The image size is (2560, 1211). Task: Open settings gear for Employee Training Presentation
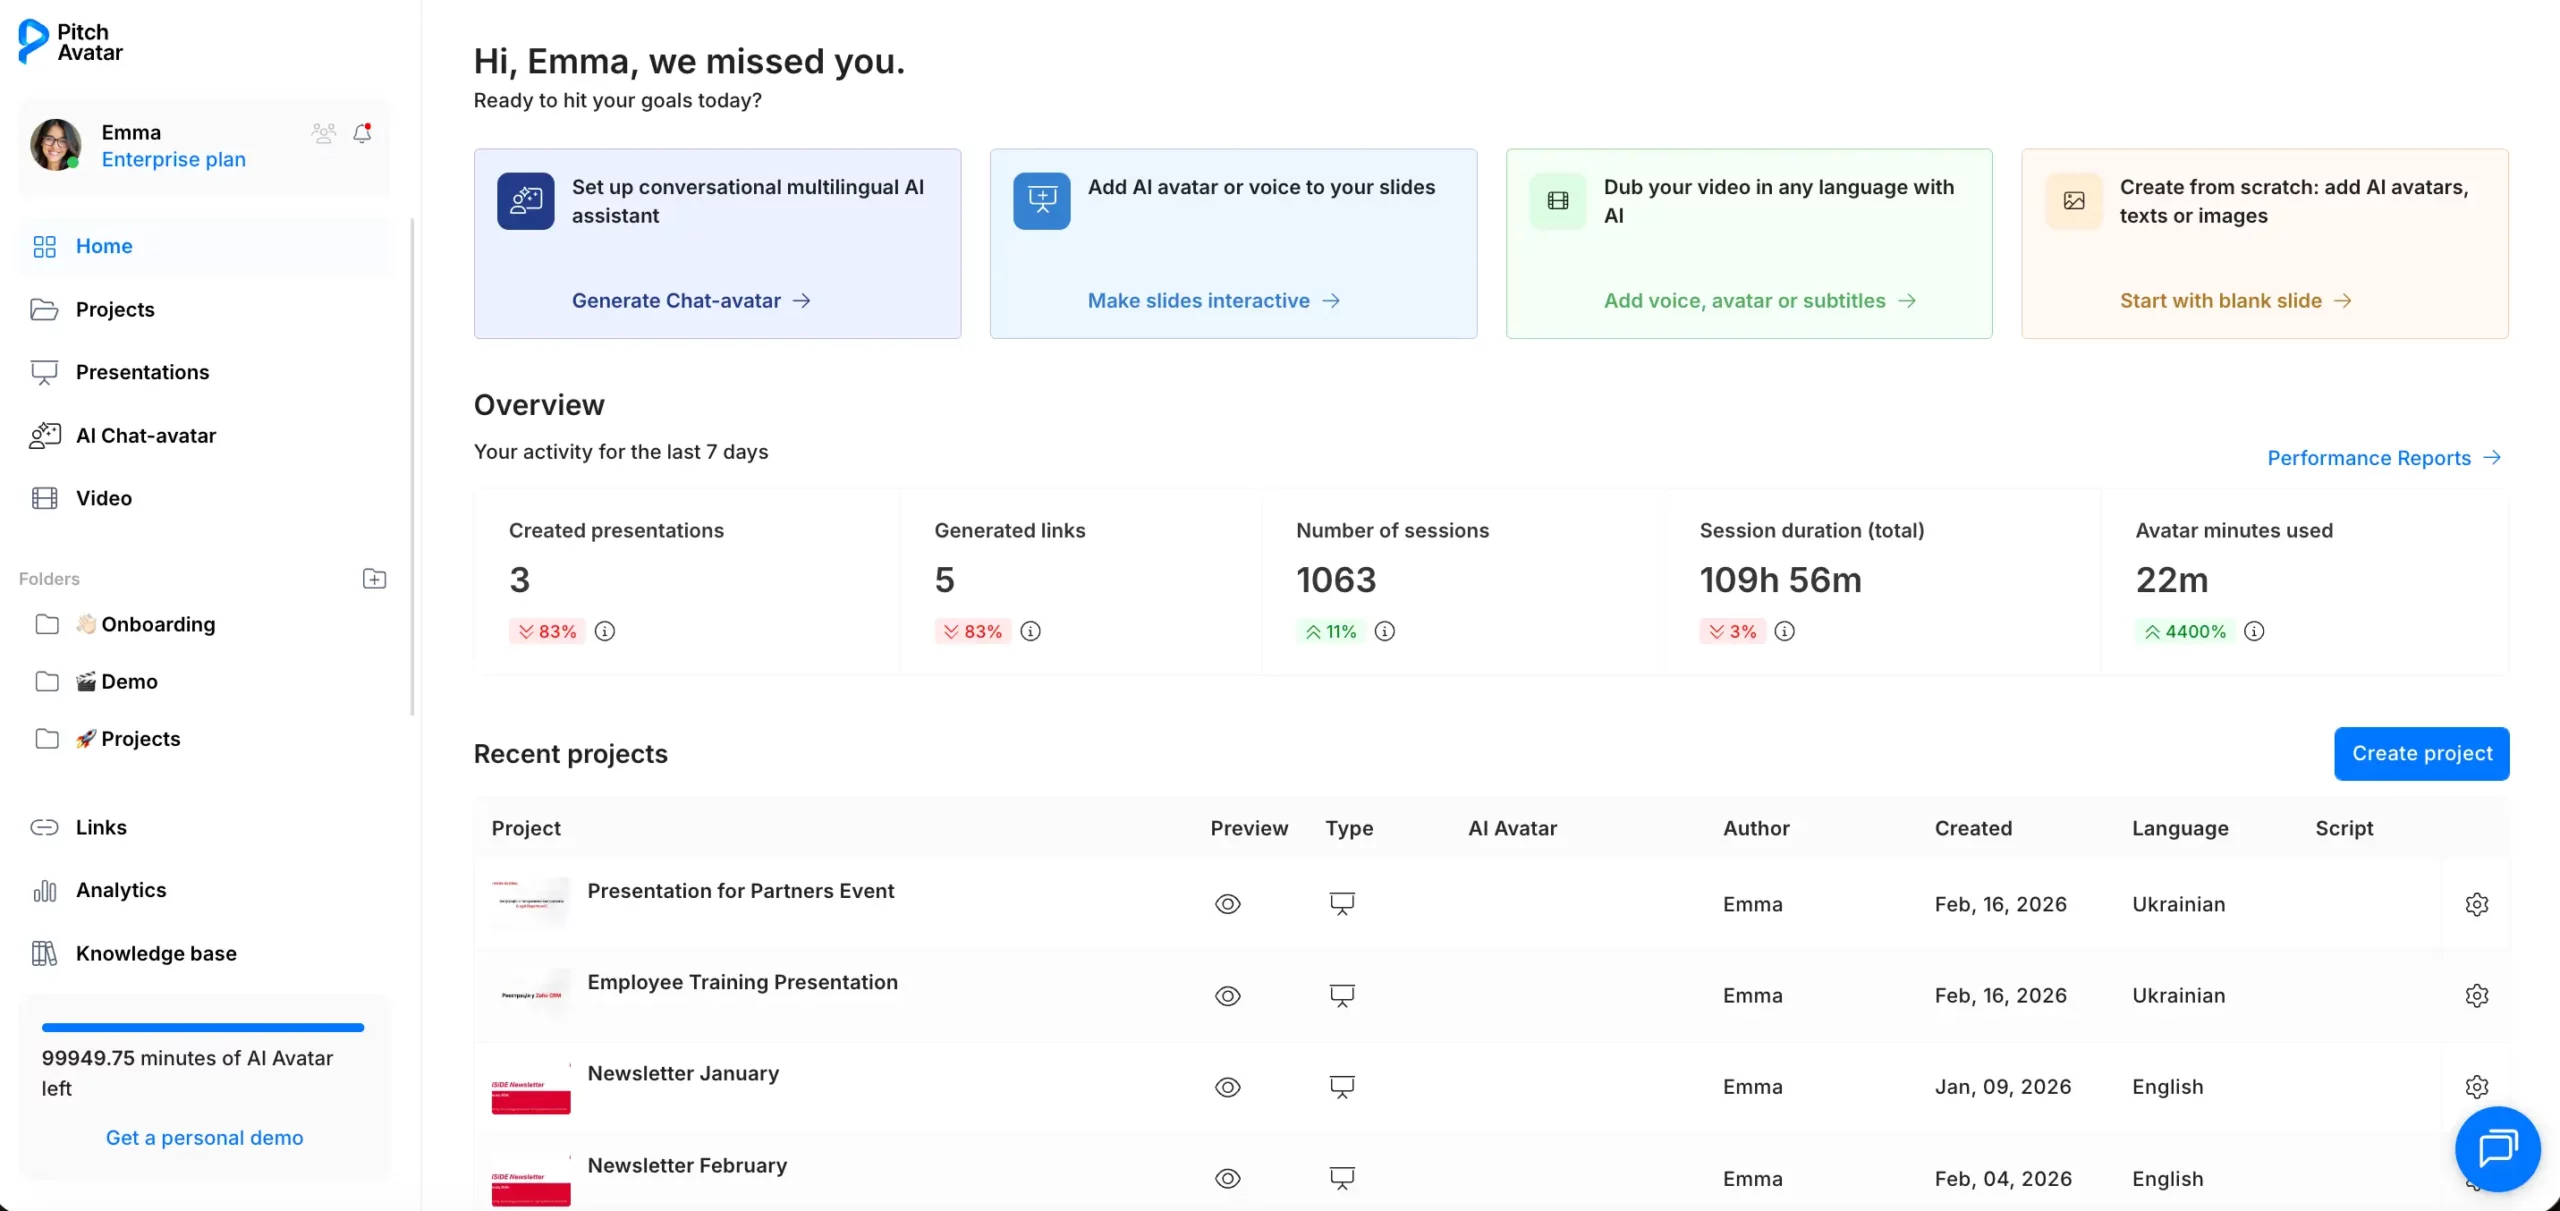click(2476, 995)
